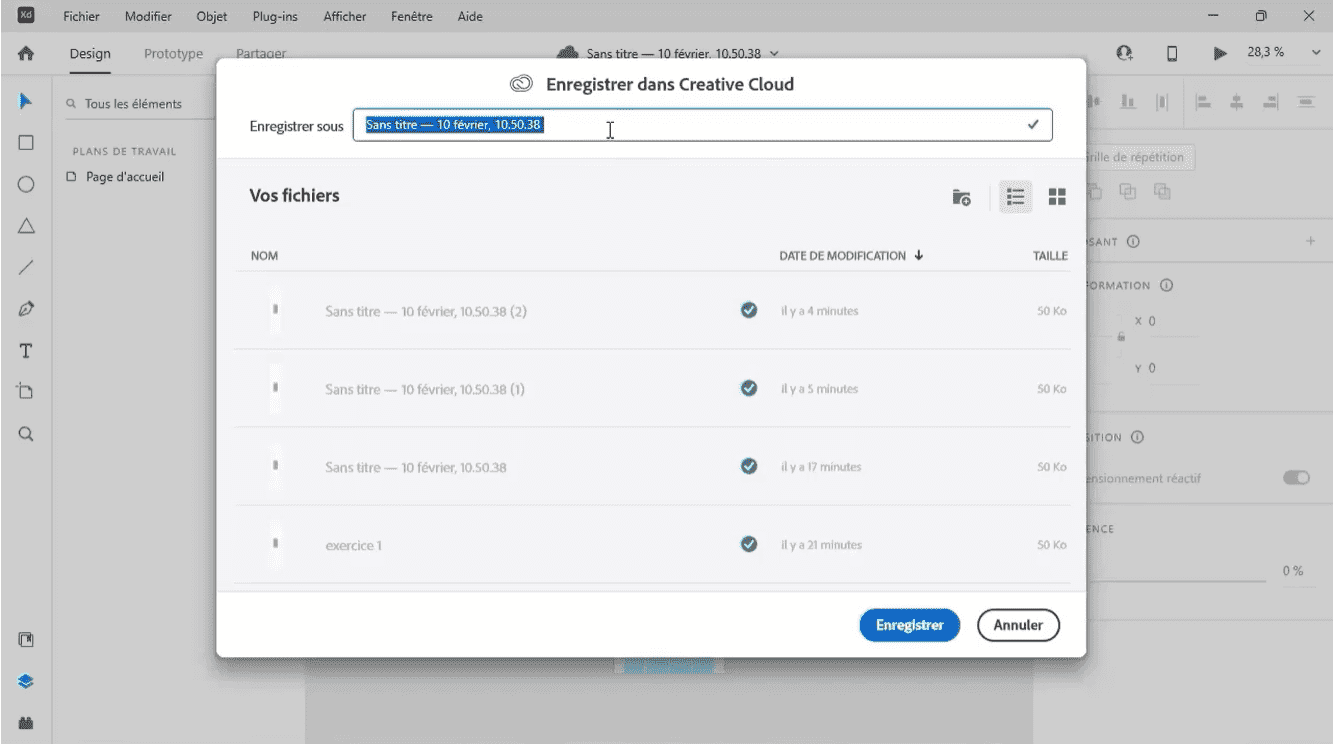The image size is (1333, 744).
Task: Select the Zoom magnifier tool
Action: click(26, 434)
